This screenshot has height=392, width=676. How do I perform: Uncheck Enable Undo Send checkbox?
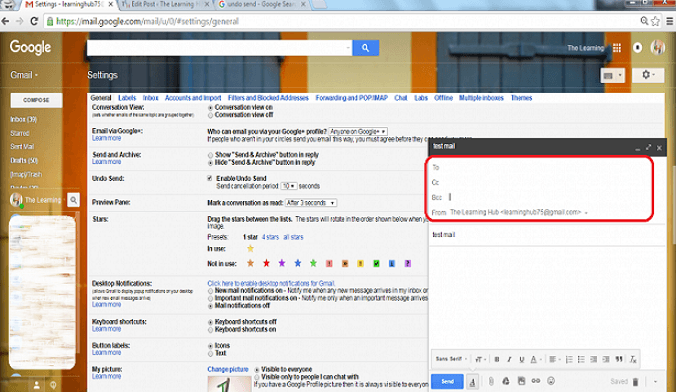click(210, 178)
